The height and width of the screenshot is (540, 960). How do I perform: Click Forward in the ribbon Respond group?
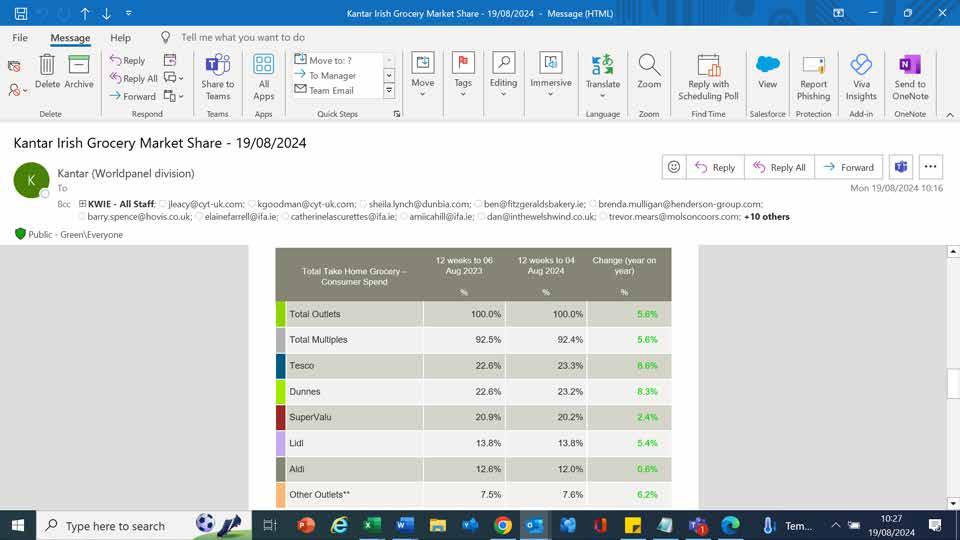tap(132, 96)
